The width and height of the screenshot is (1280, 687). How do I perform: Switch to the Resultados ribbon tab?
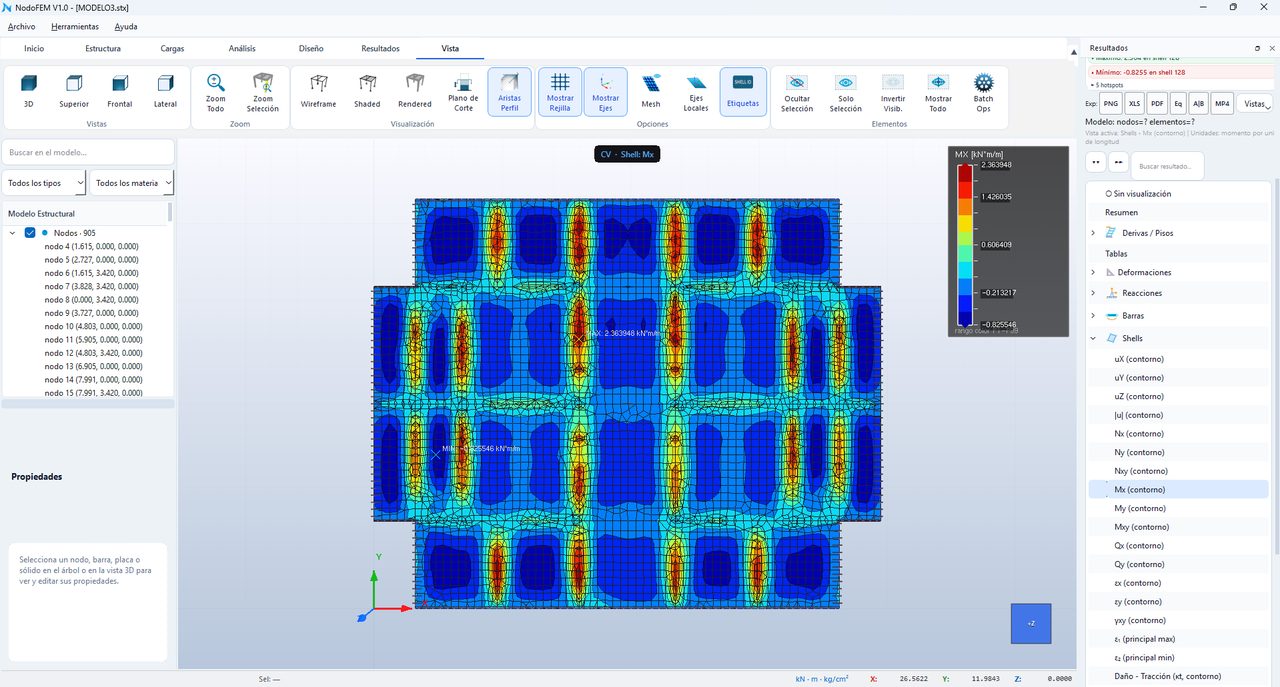point(380,48)
